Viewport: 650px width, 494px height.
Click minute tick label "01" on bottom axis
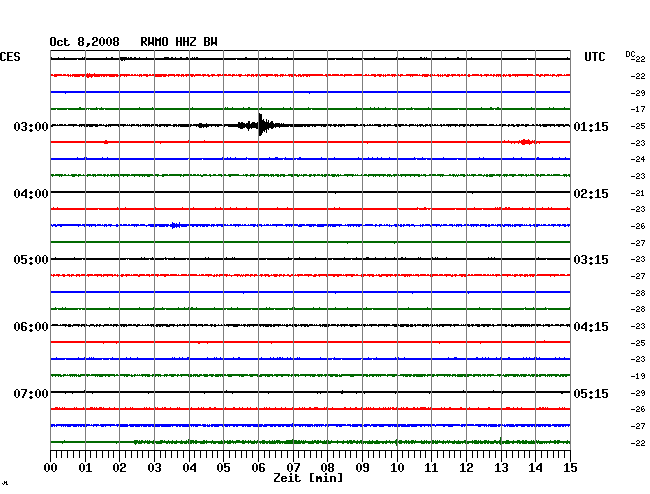tap(85, 468)
